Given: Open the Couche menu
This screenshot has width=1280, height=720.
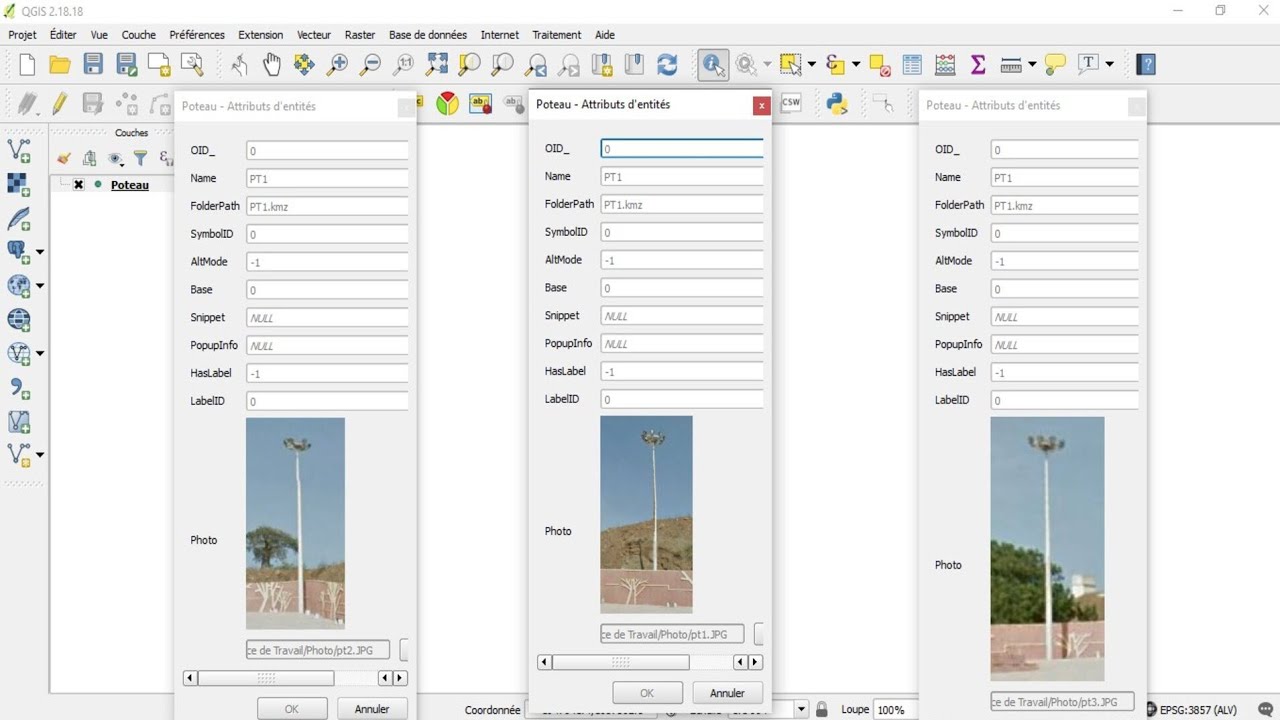Looking at the screenshot, I should pyautogui.click(x=138, y=35).
